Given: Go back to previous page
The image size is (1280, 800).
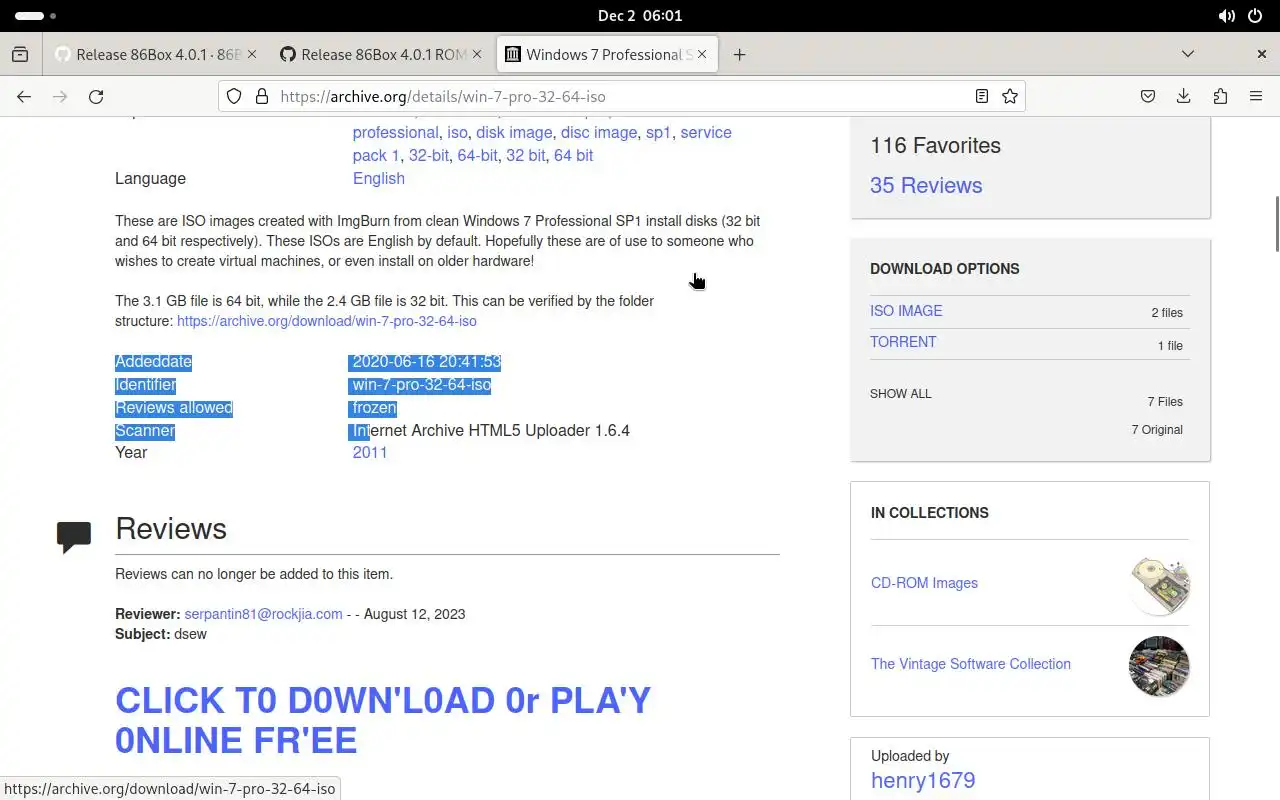Looking at the screenshot, I should pos(24,96).
